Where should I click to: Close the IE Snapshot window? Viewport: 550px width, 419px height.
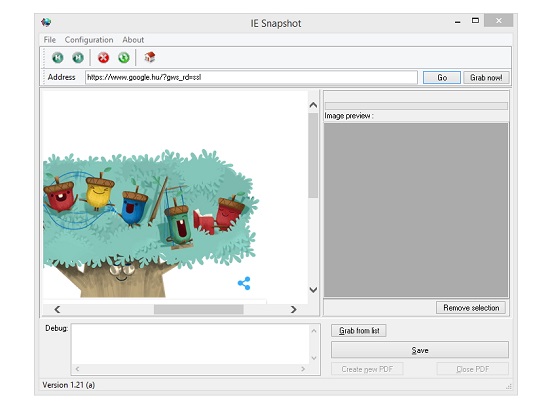click(498, 21)
